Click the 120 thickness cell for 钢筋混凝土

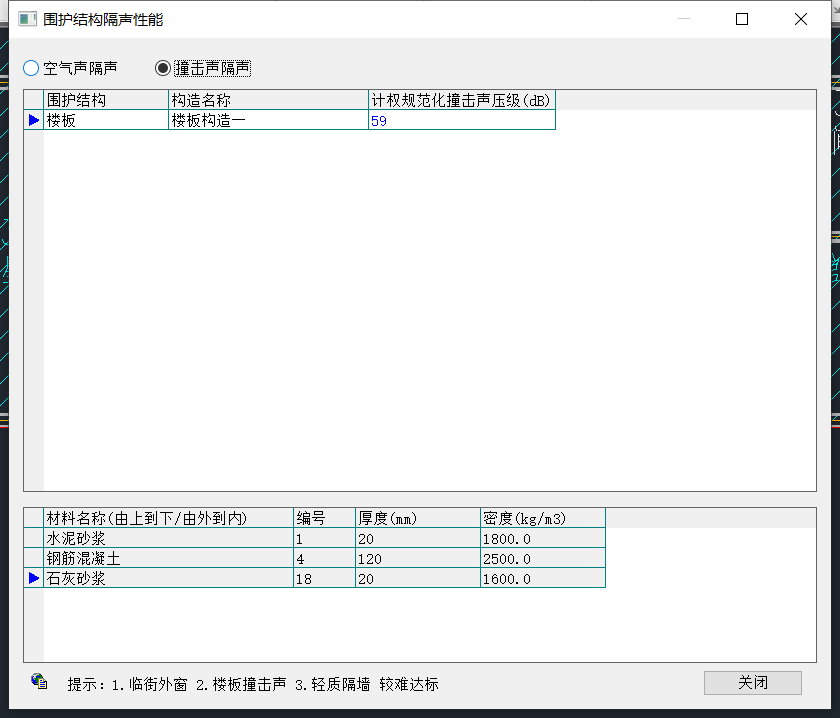pyautogui.click(x=417, y=558)
